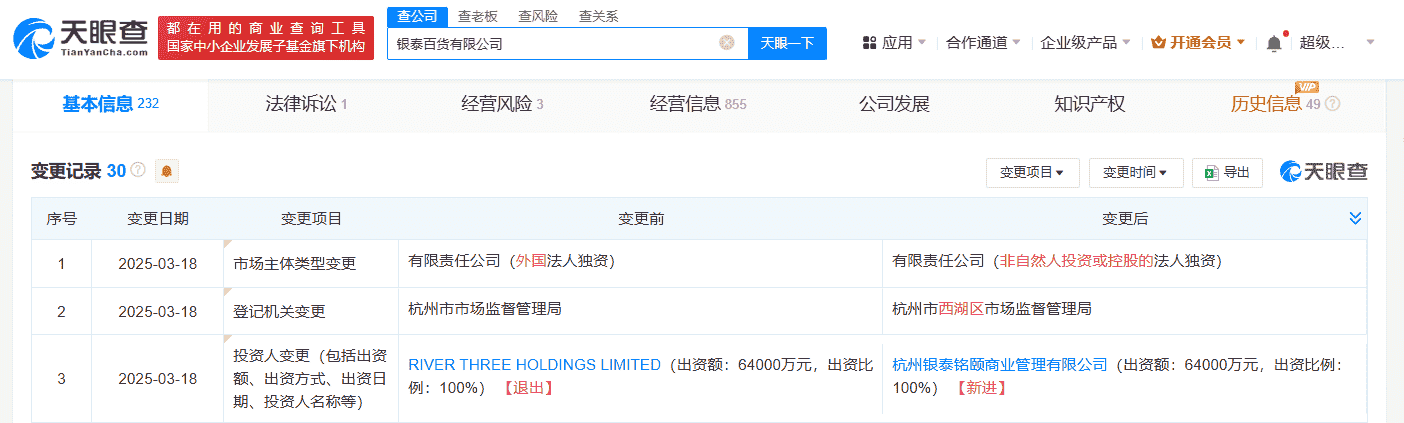Select the 查老板 search tab
The height and width of the screenshot is (423, 1404).
pos(478,16)
